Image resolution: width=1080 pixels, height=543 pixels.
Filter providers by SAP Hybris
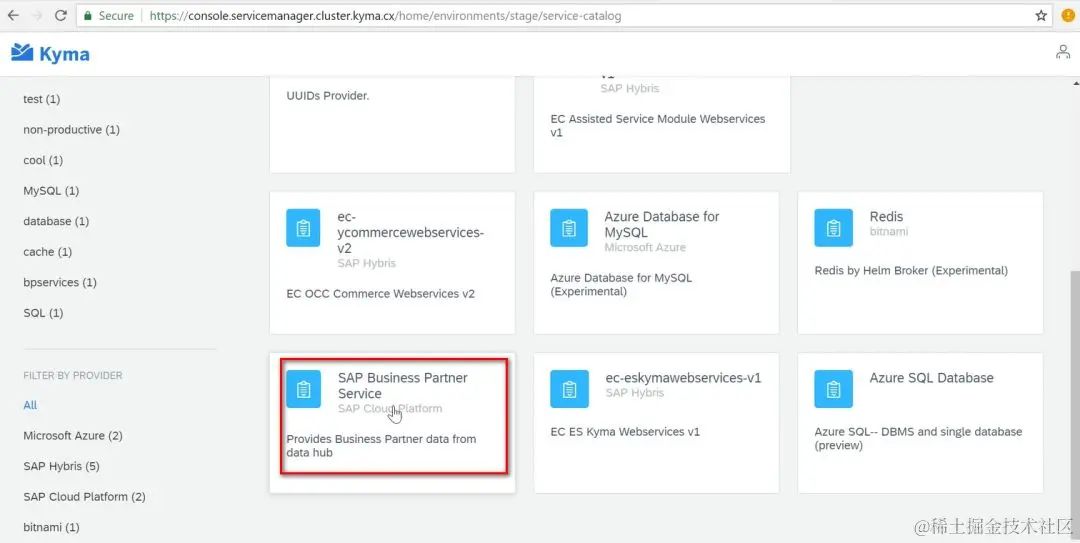[x=61, y=466]
